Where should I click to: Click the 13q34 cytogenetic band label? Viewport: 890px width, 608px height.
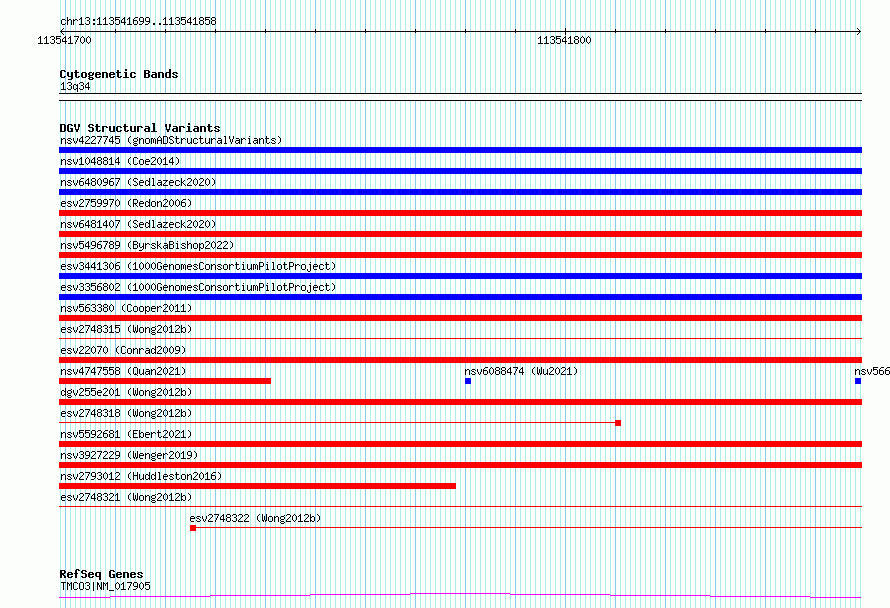pos(75,86)
